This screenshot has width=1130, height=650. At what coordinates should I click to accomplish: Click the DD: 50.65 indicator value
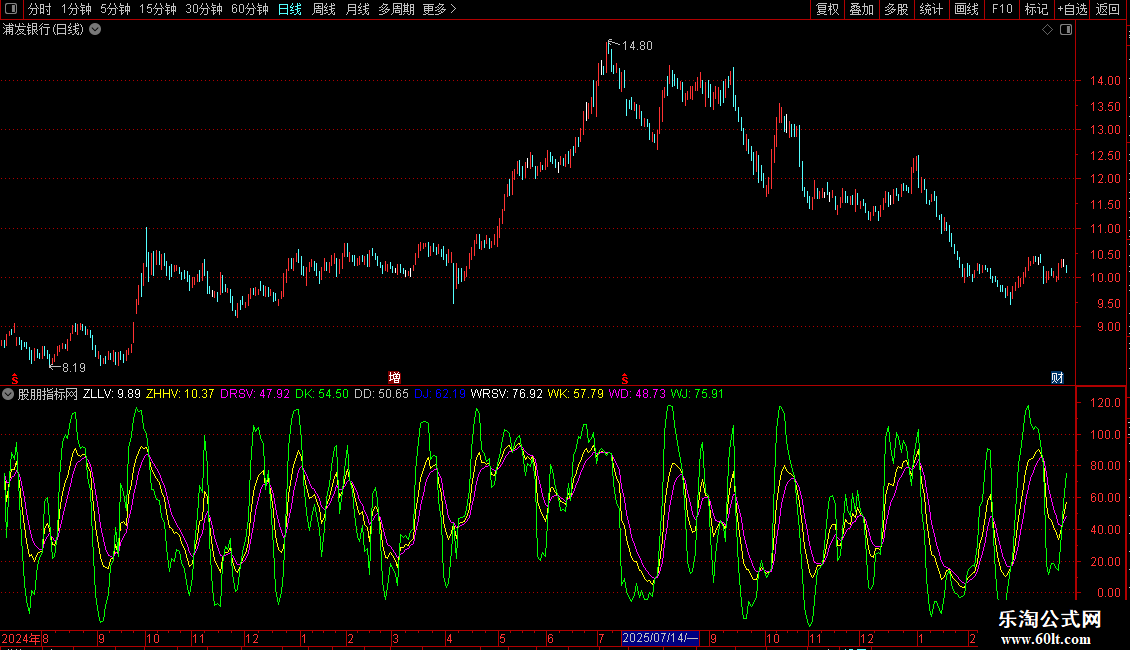pyautogui.click(x=381, y=394)
